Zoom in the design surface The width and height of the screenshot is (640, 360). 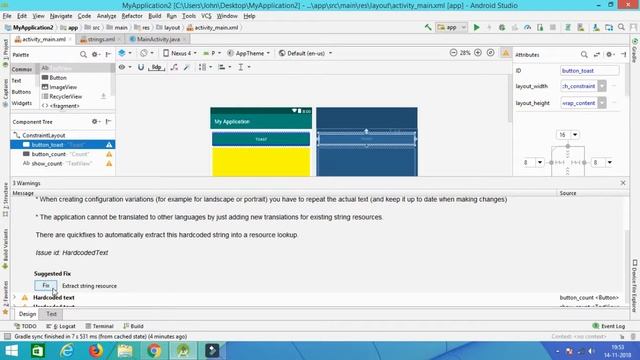pos(478,53)
